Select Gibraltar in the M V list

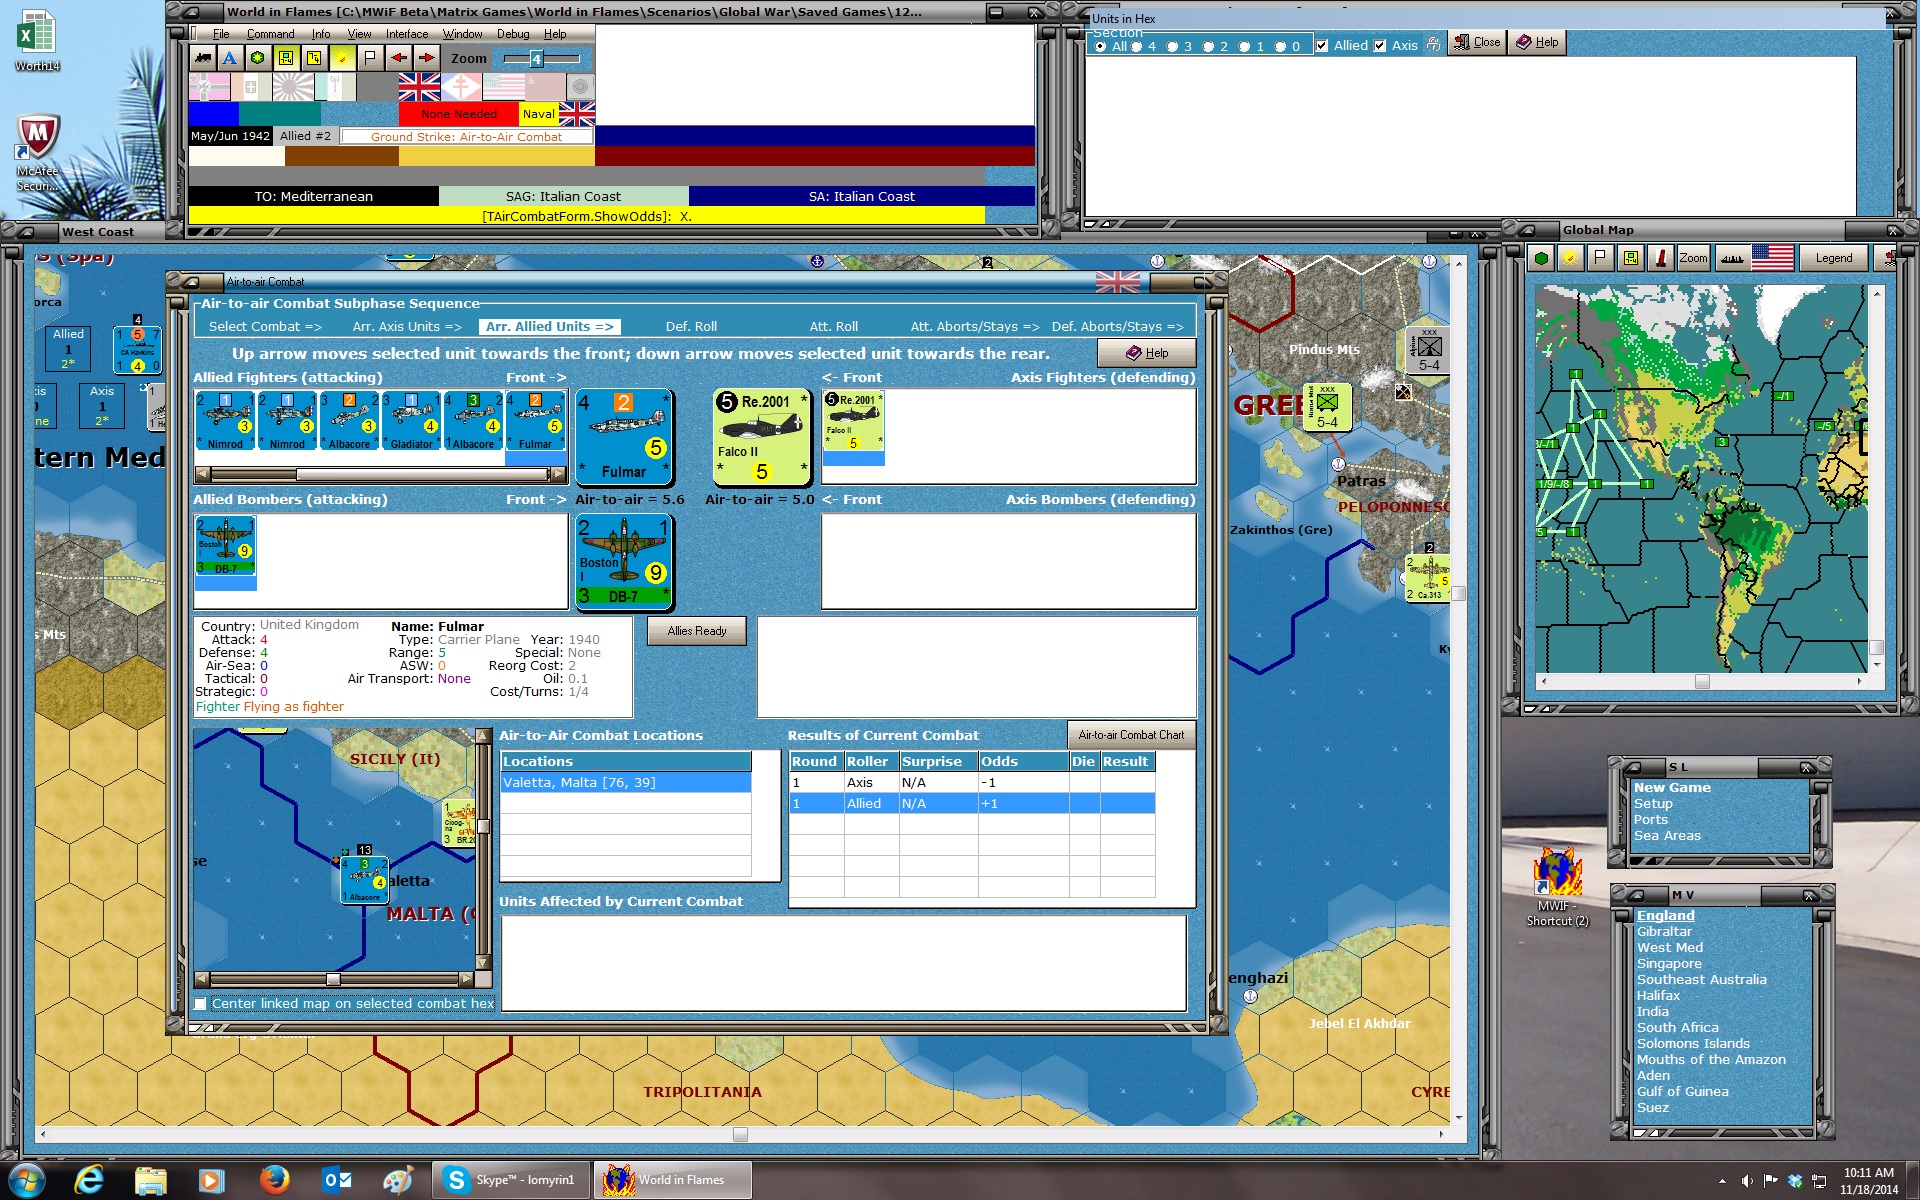[1664, 932]
